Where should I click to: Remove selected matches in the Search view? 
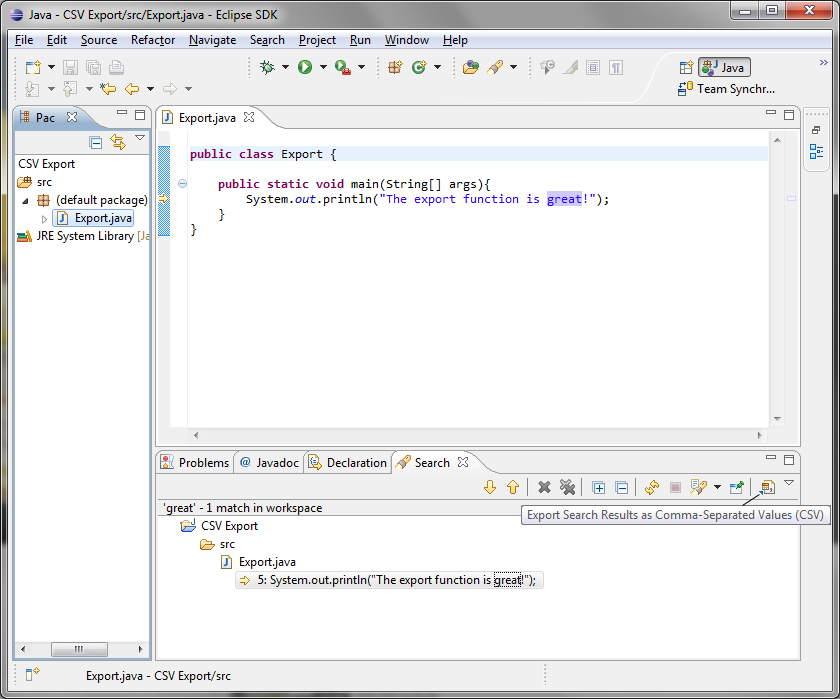pos(544,487)
